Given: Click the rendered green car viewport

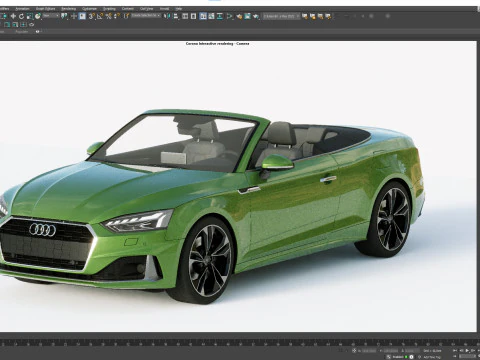Looking at the screenshot, I should (x=238, y=187).
